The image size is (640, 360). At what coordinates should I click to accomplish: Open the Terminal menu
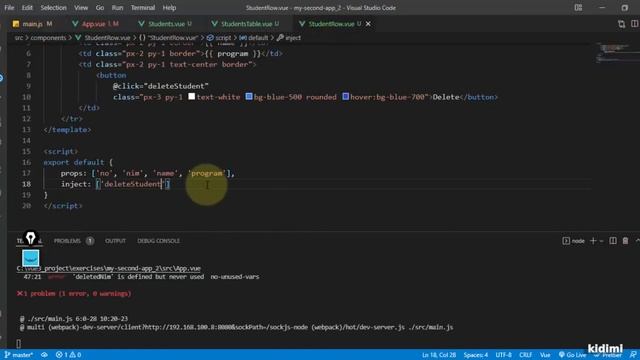tap(143, 8)
